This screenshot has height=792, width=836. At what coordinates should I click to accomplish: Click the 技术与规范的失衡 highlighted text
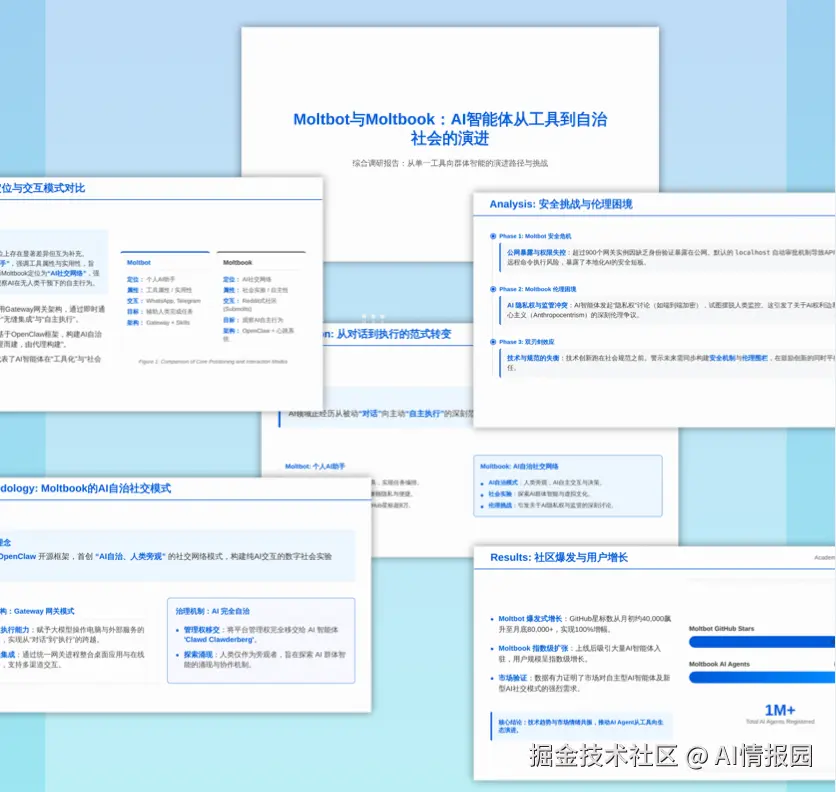coord(533,358)
